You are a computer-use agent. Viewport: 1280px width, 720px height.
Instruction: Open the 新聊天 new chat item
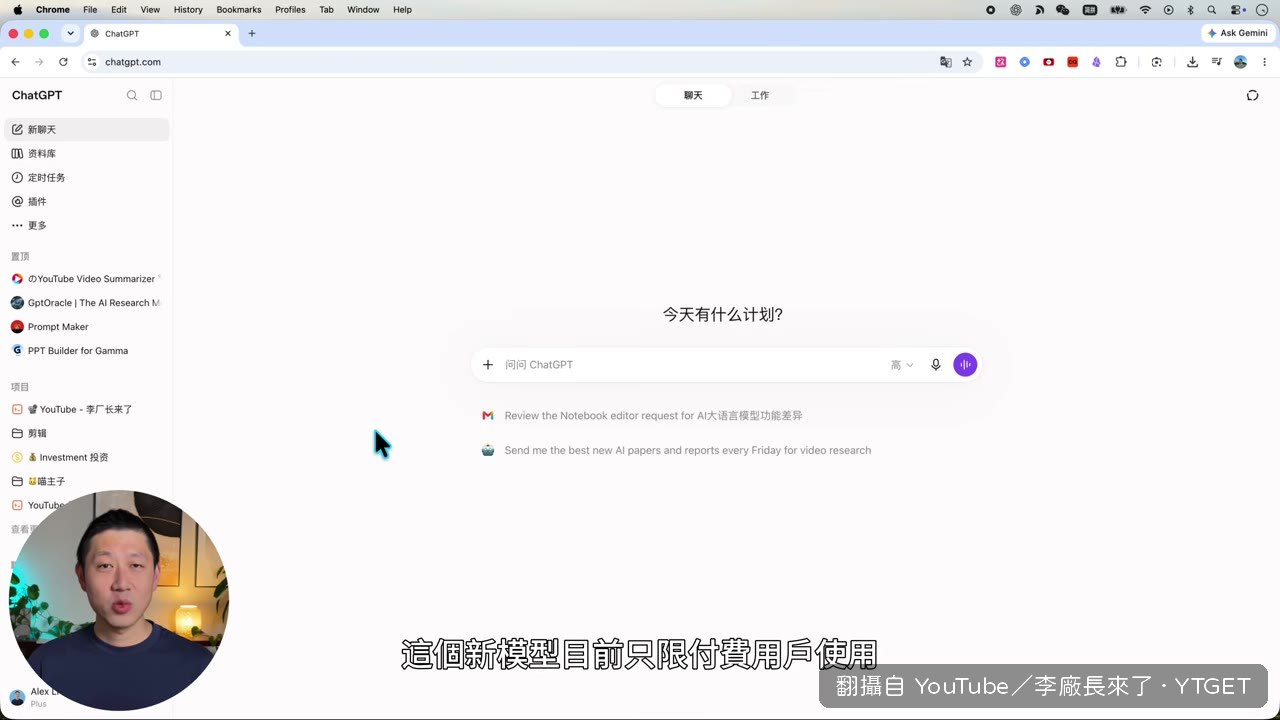pyautogui.click(x=87, y=130)
